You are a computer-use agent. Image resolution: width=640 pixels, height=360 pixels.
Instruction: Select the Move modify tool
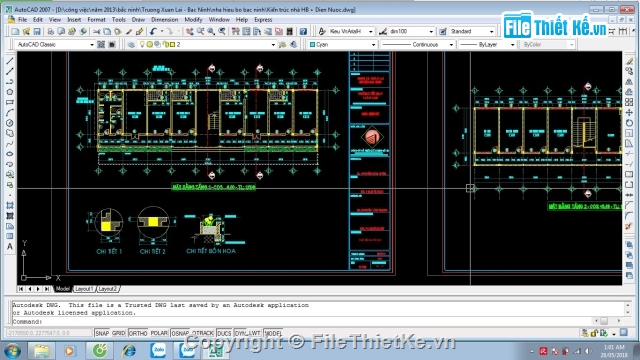[x=629, y=113]
